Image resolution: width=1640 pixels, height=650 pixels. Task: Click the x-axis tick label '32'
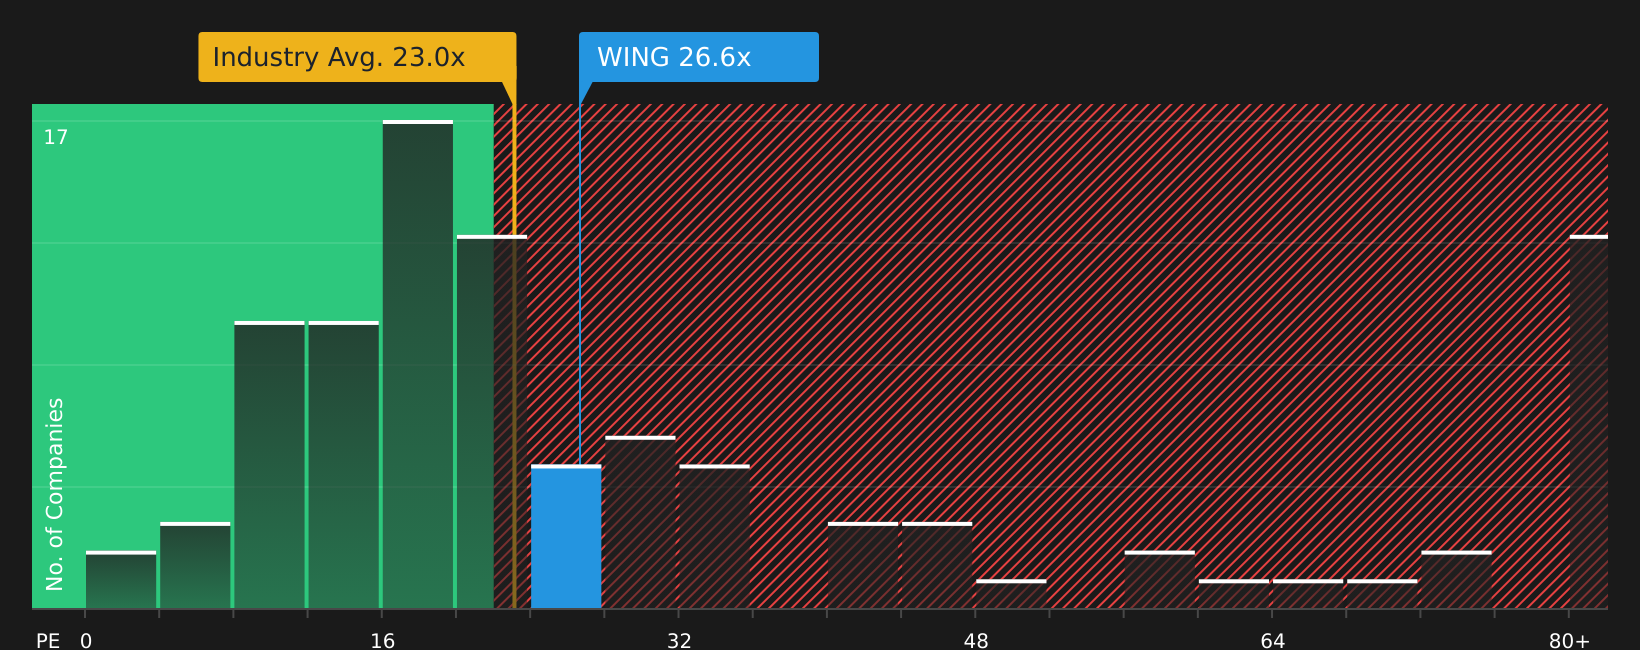[679, 641]
